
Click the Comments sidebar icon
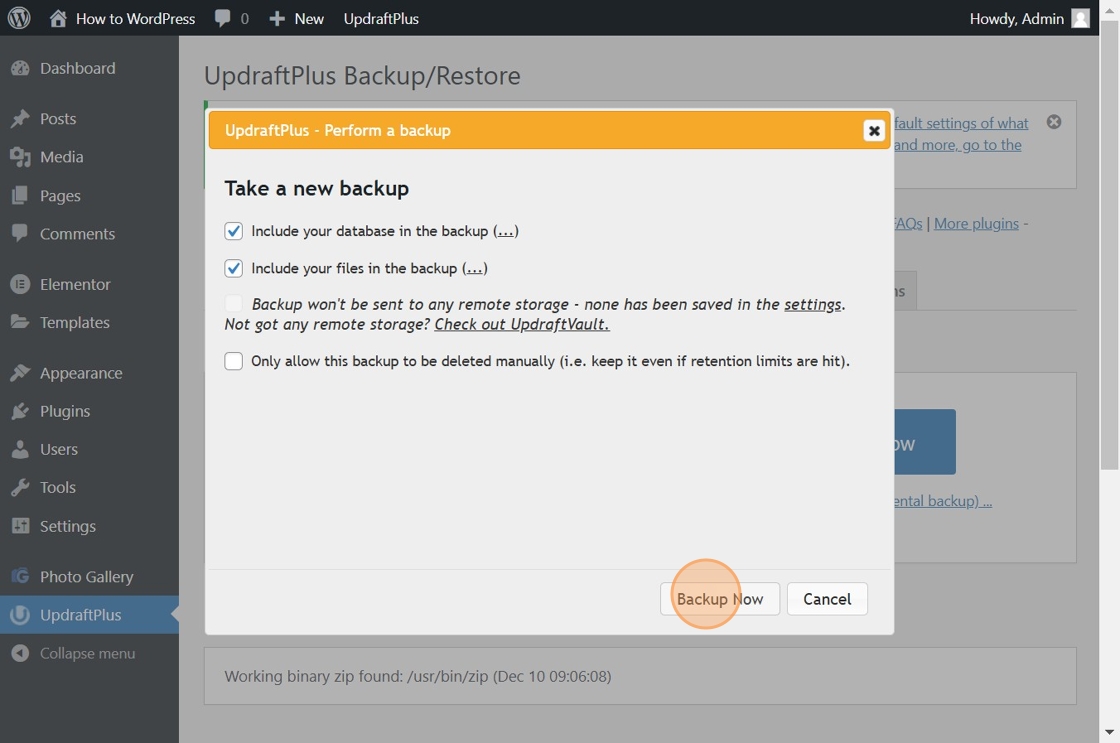(20, 233)
